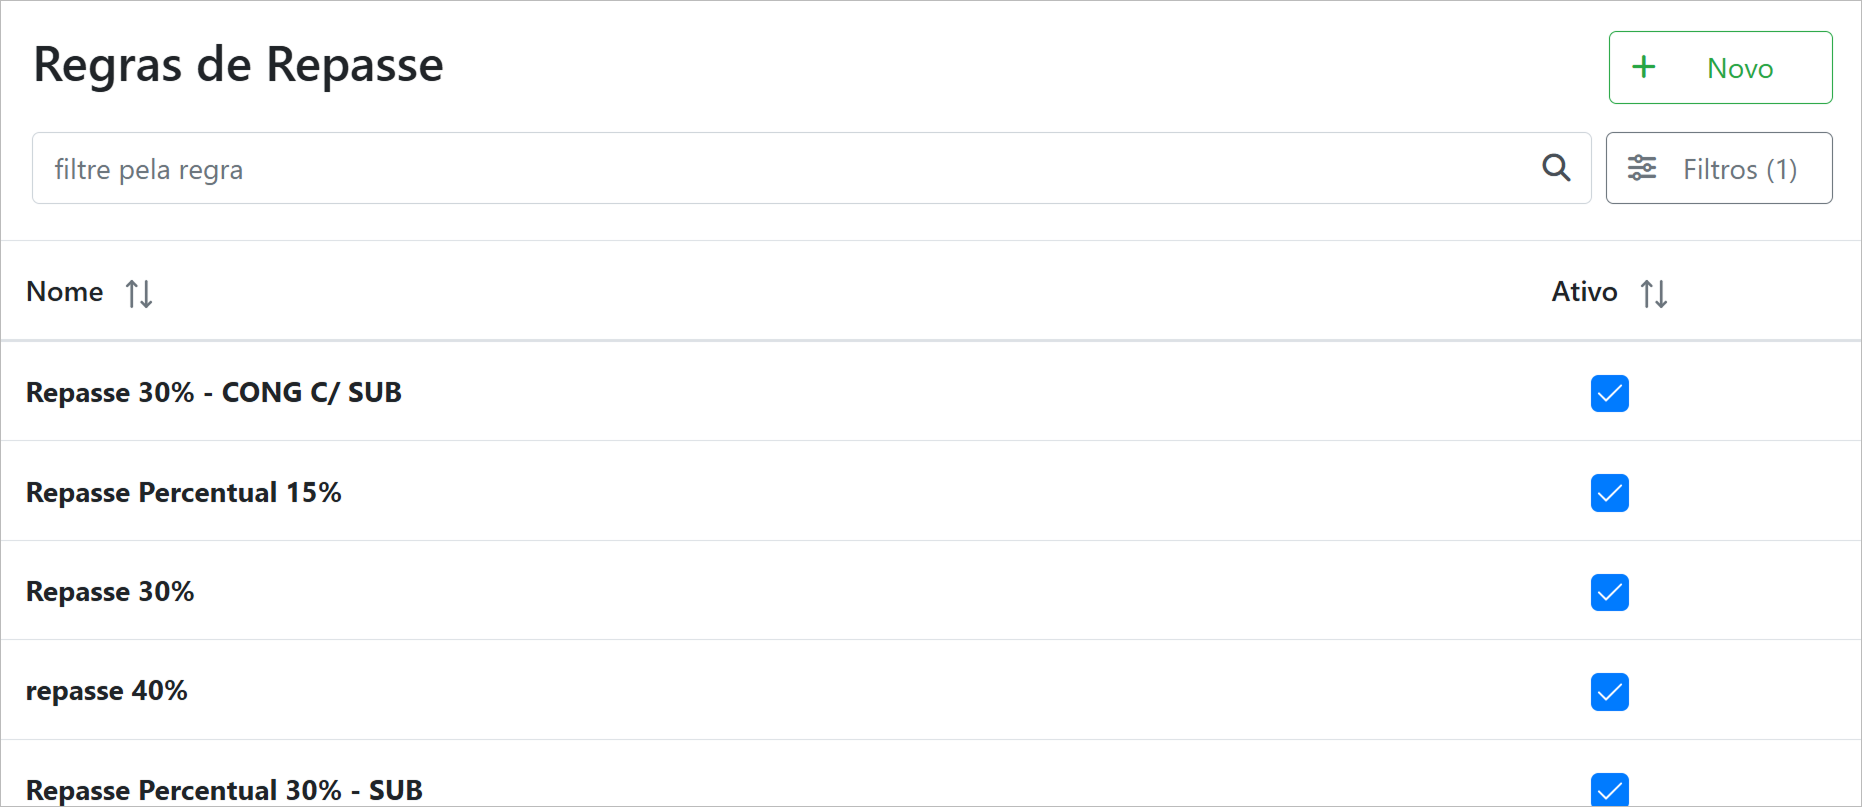Viewport: 1862px width, 807px height.
Task: Toggle Ativo checkbox for repasse 40%
Action: (x=1609, y=692)
